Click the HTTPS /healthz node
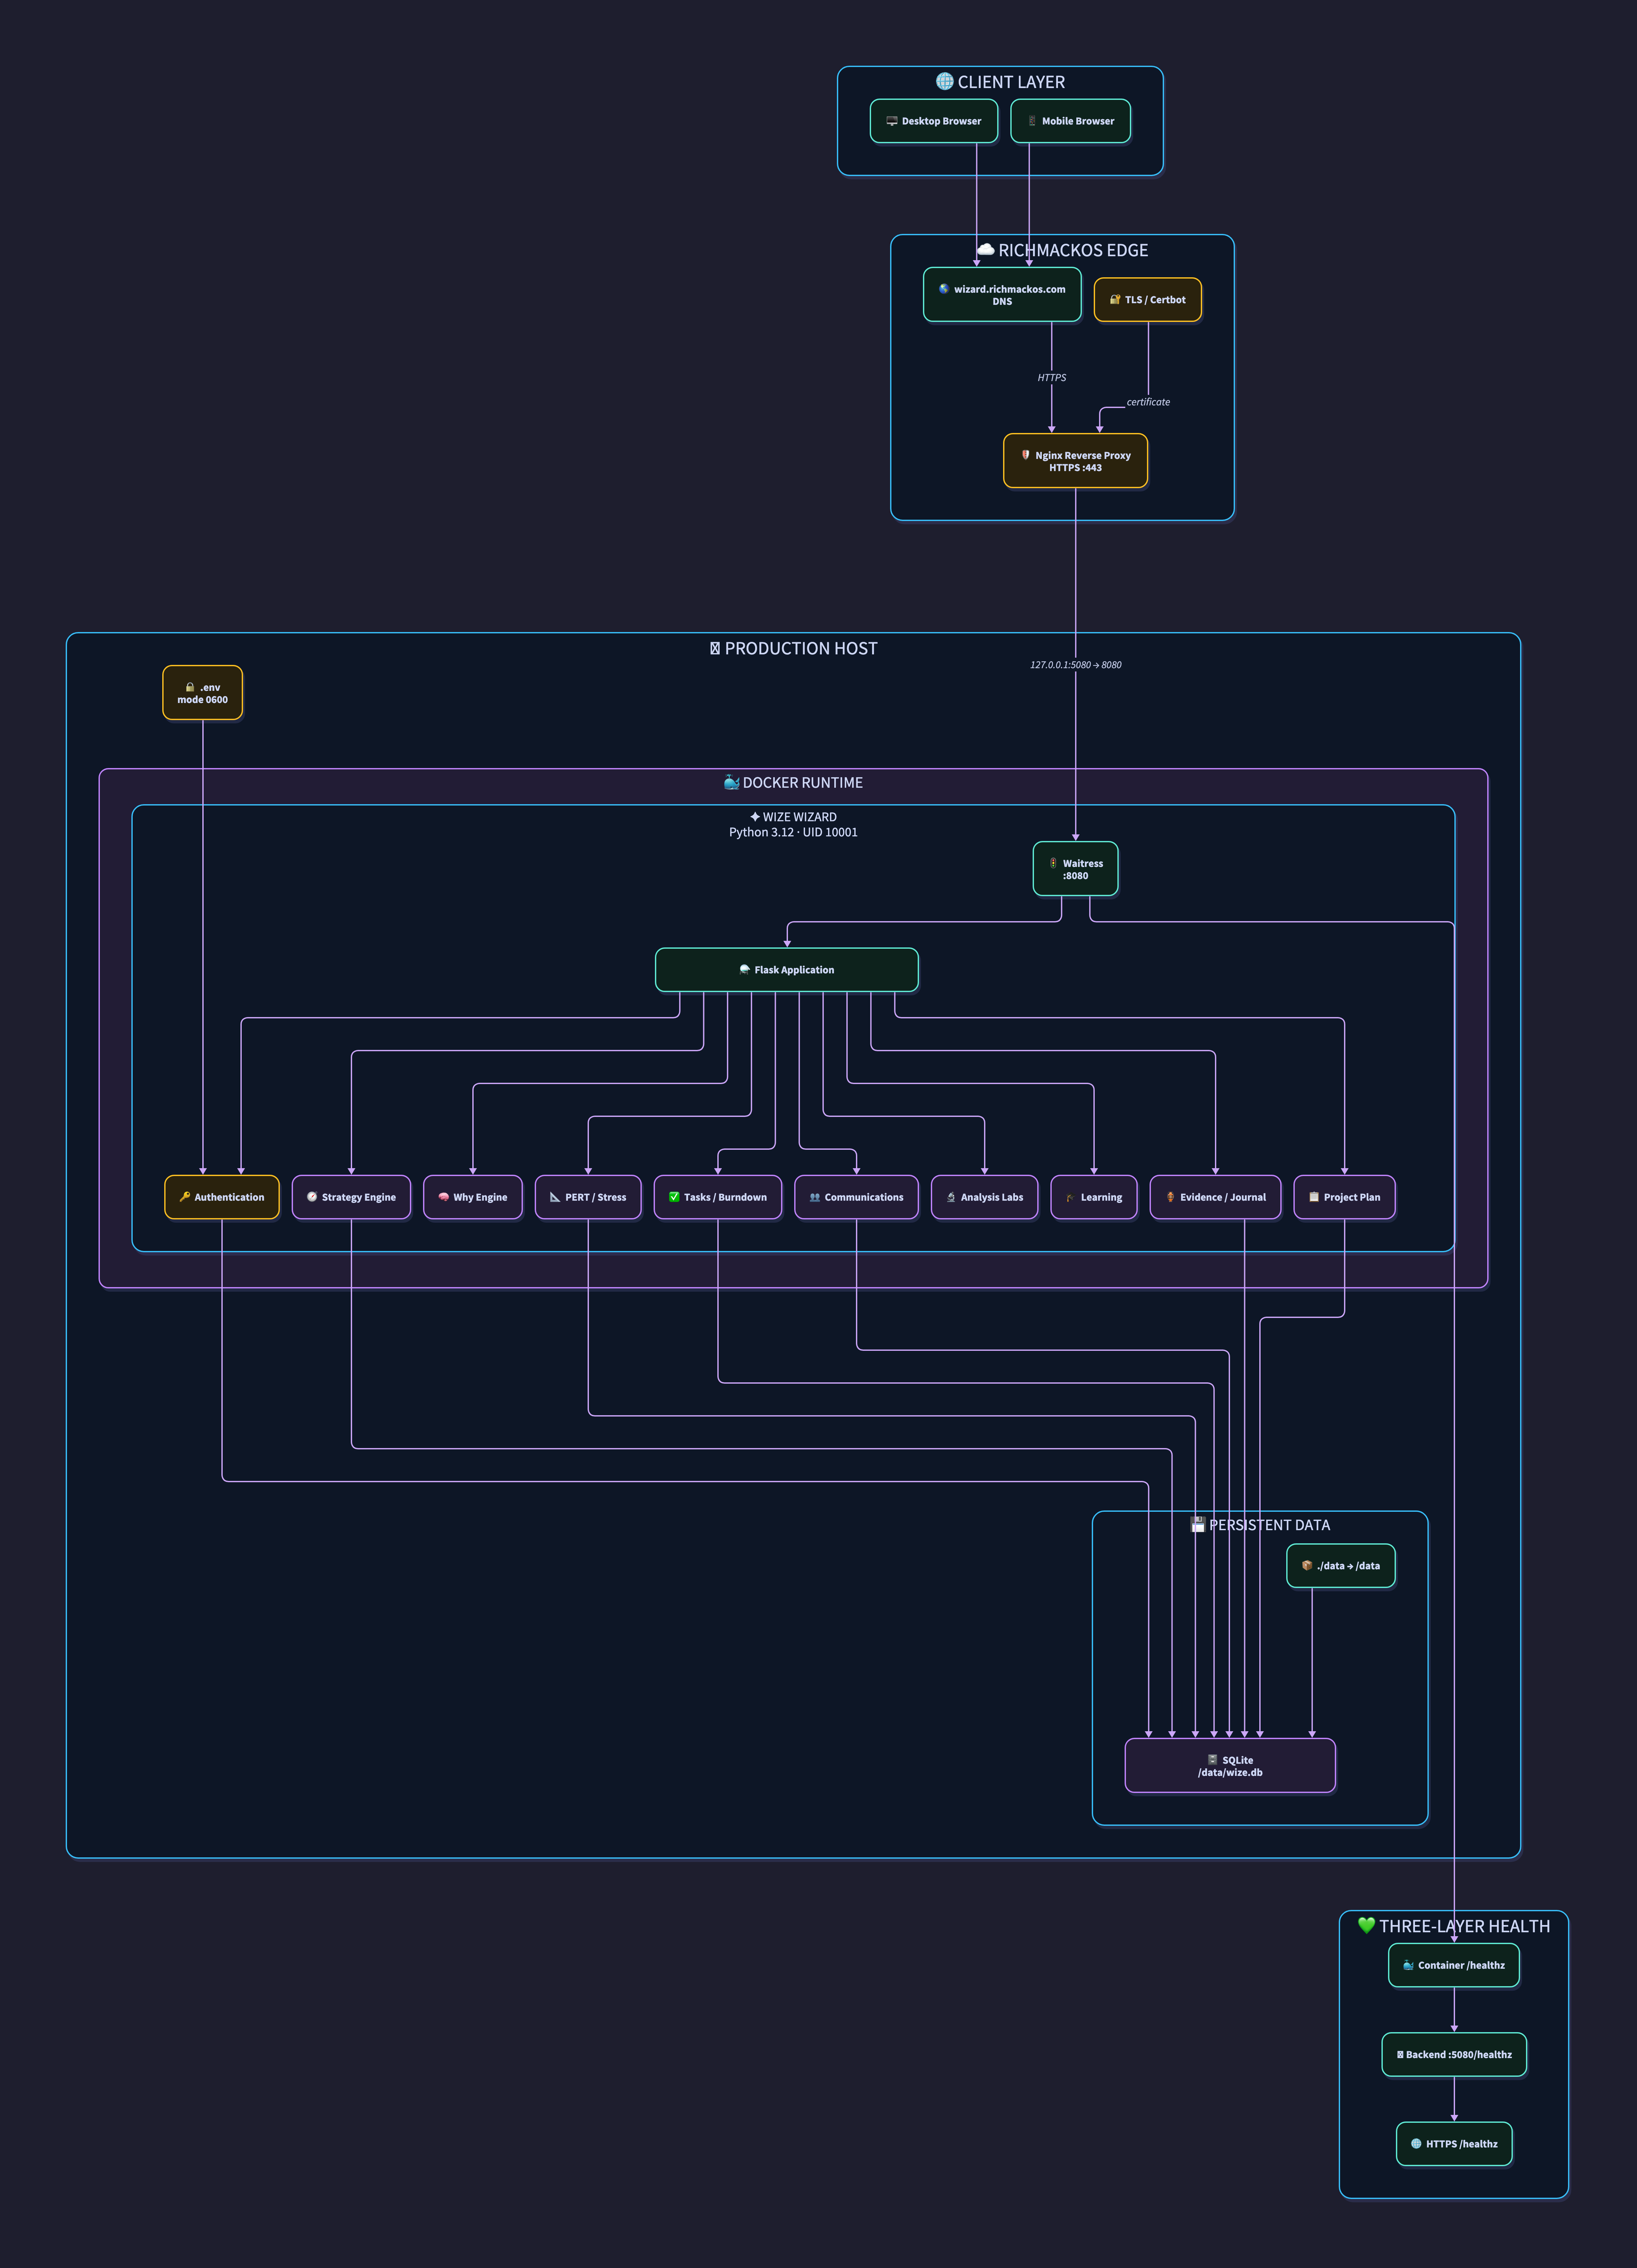1637x2268 pixels. 1454,2144
